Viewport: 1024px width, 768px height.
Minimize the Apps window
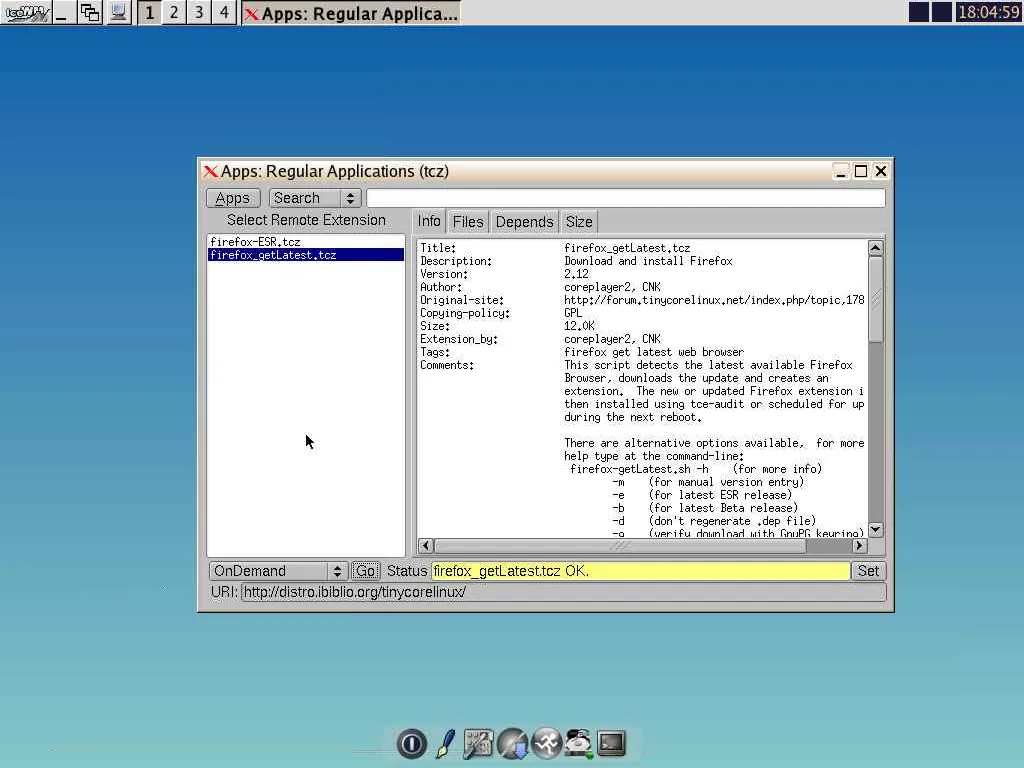coord(841,172)
